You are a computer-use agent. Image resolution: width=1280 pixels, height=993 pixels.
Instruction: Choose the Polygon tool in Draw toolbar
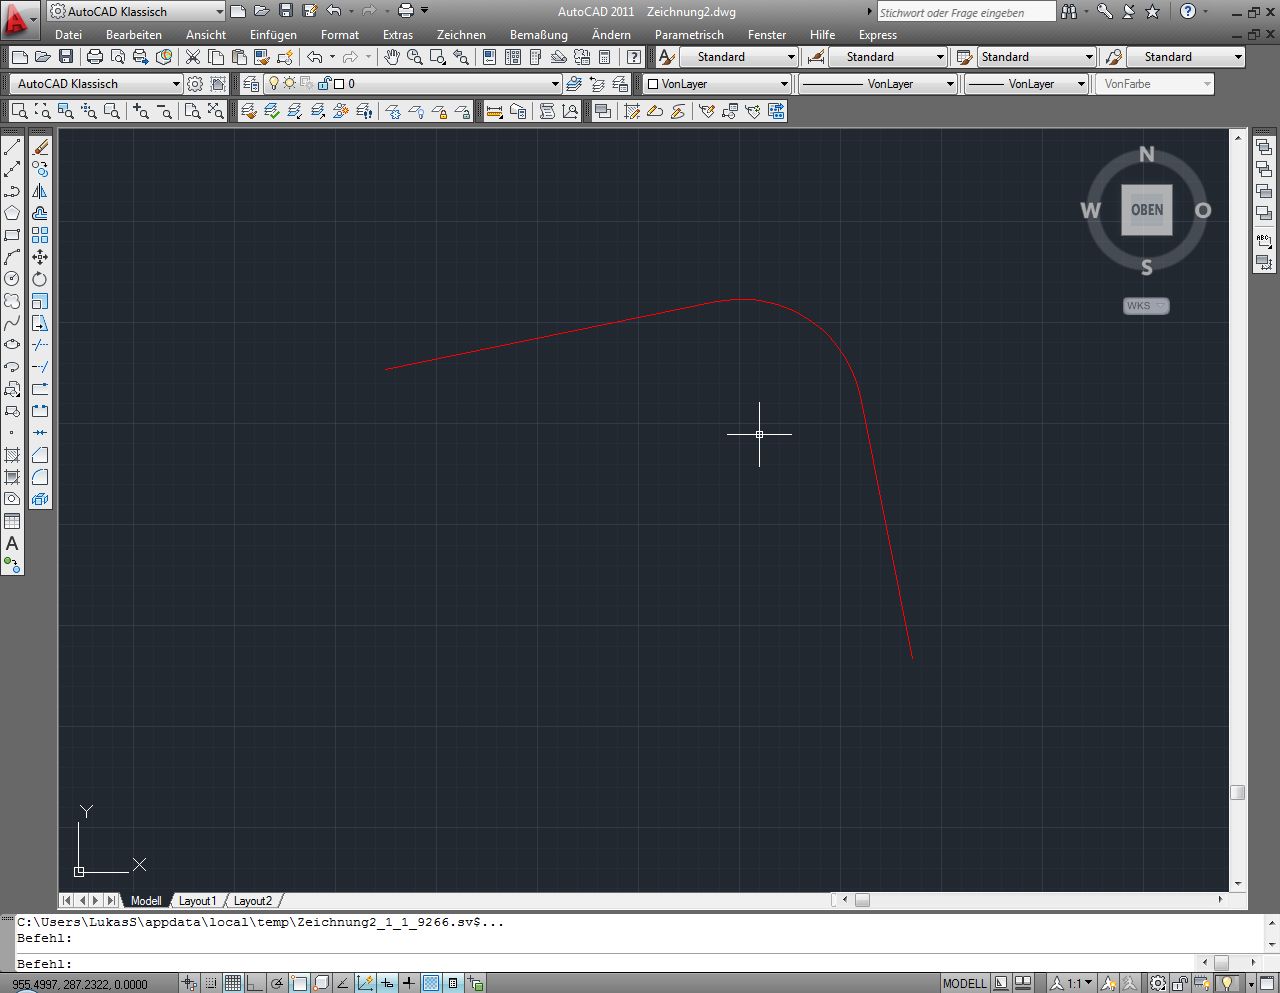(12, 213)
